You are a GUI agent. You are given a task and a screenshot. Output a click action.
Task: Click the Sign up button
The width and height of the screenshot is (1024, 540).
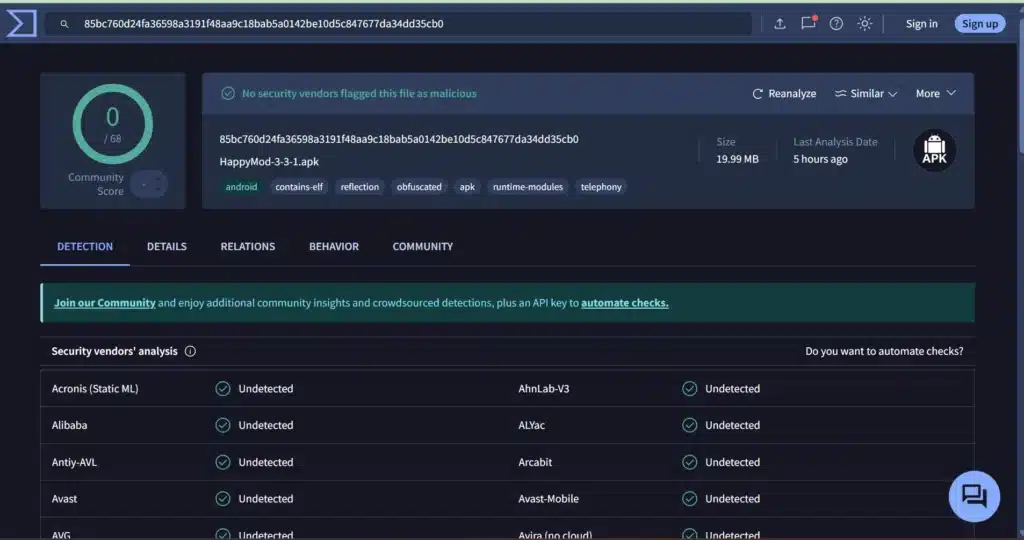[x=980, y=24]
